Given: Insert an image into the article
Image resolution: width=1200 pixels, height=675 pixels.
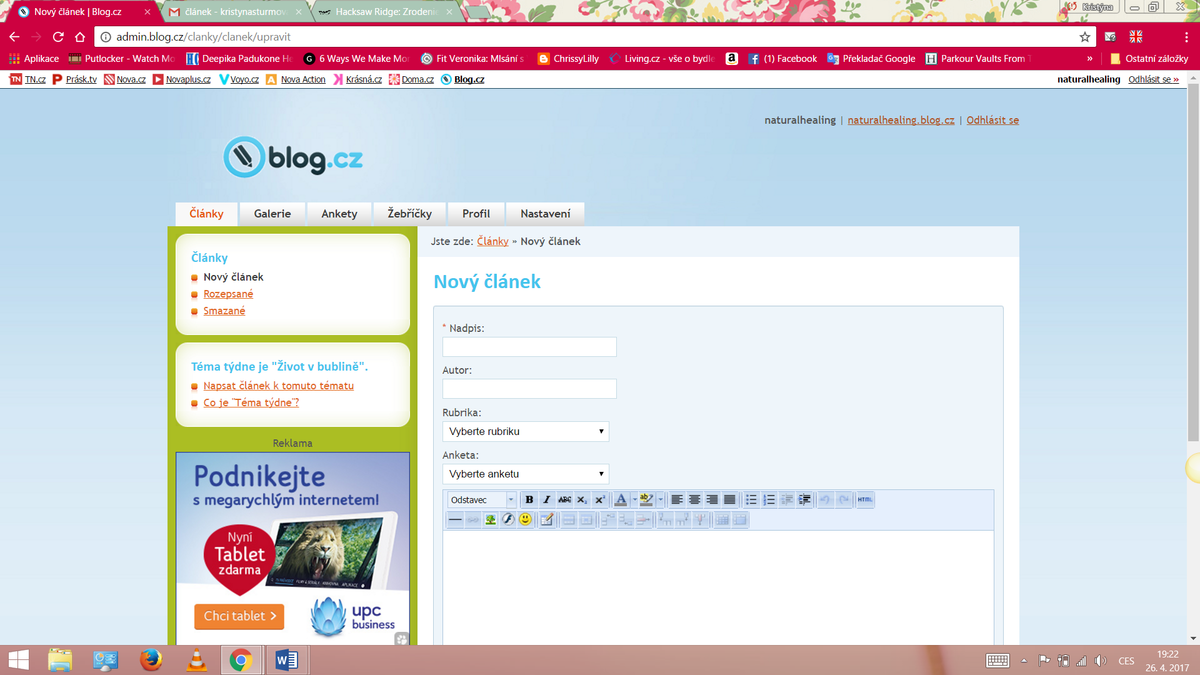Looking at the screenshot, I should (x=491, y=520).
